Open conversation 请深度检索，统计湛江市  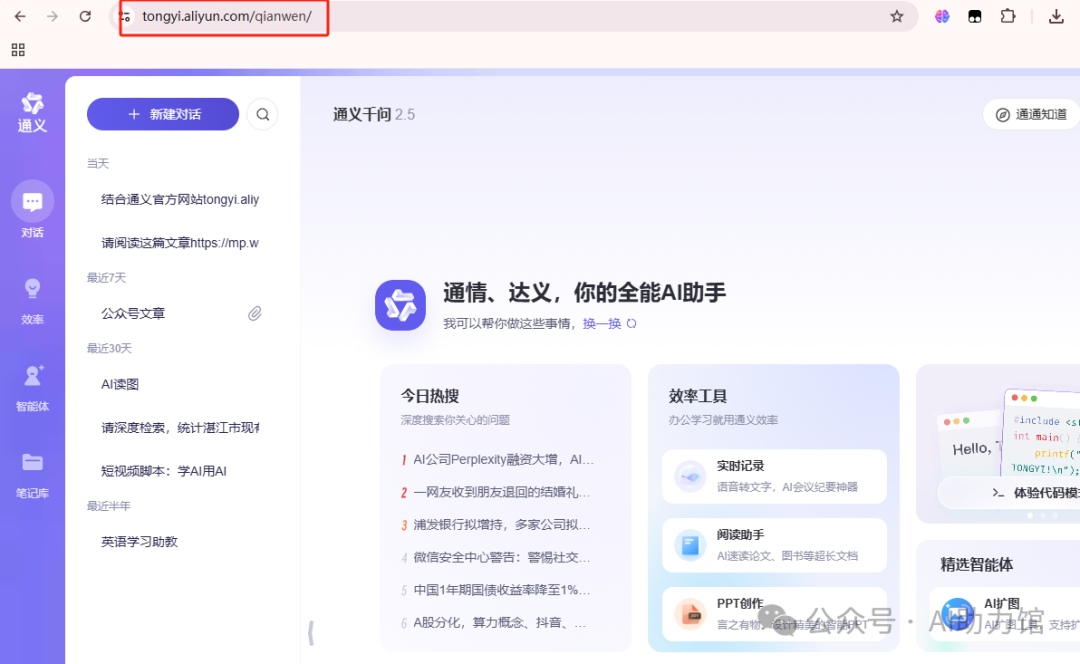[x=180, y=428]
